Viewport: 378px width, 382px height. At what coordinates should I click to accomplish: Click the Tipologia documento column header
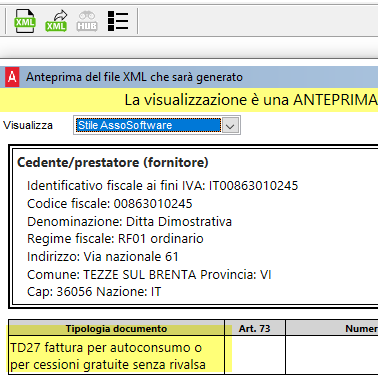116,329
